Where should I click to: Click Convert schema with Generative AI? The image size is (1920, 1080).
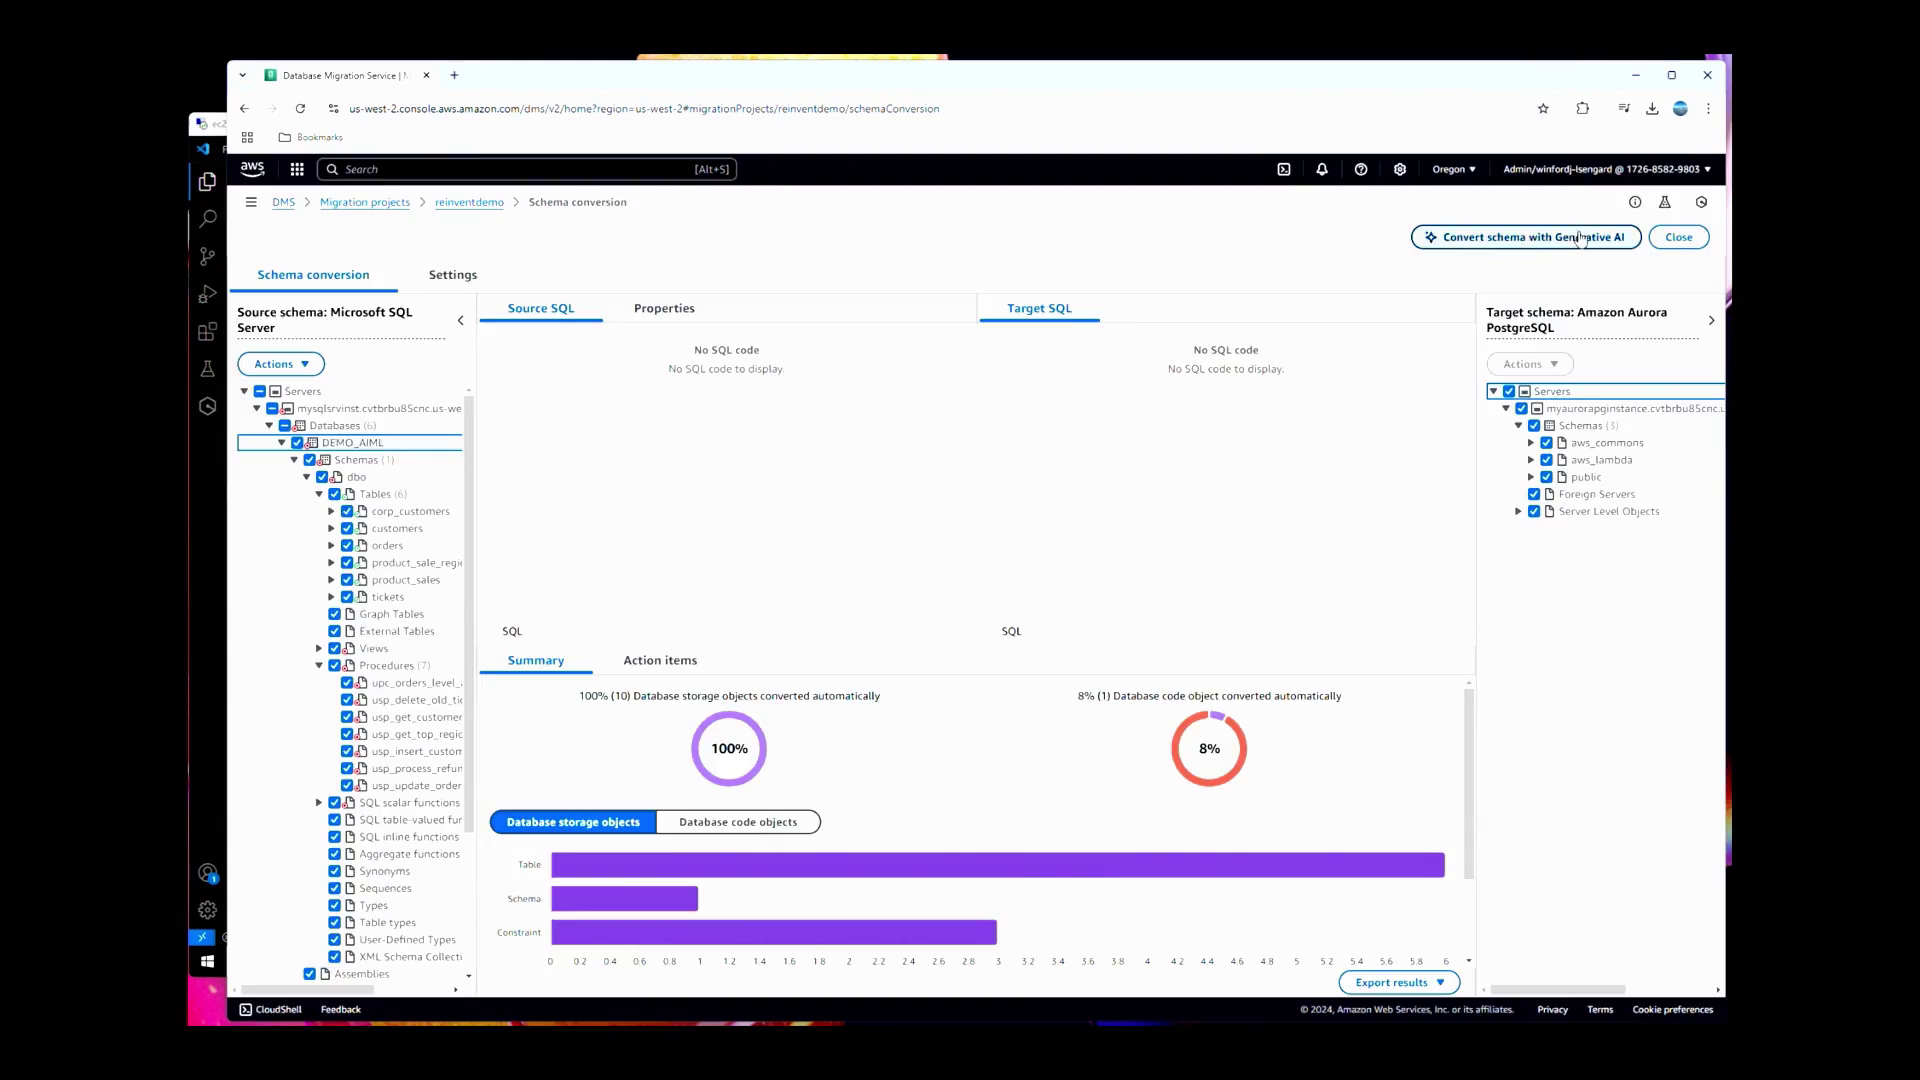(x=1525, y=237)
